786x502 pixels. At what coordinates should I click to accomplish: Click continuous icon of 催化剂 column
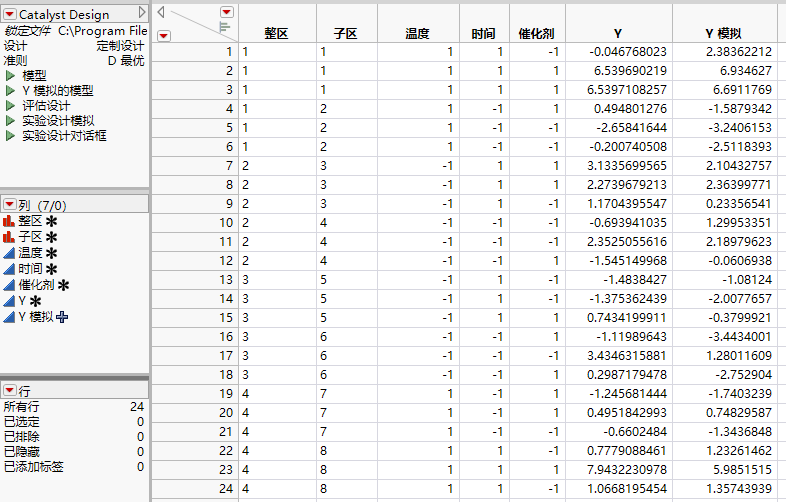pos(9,285)
